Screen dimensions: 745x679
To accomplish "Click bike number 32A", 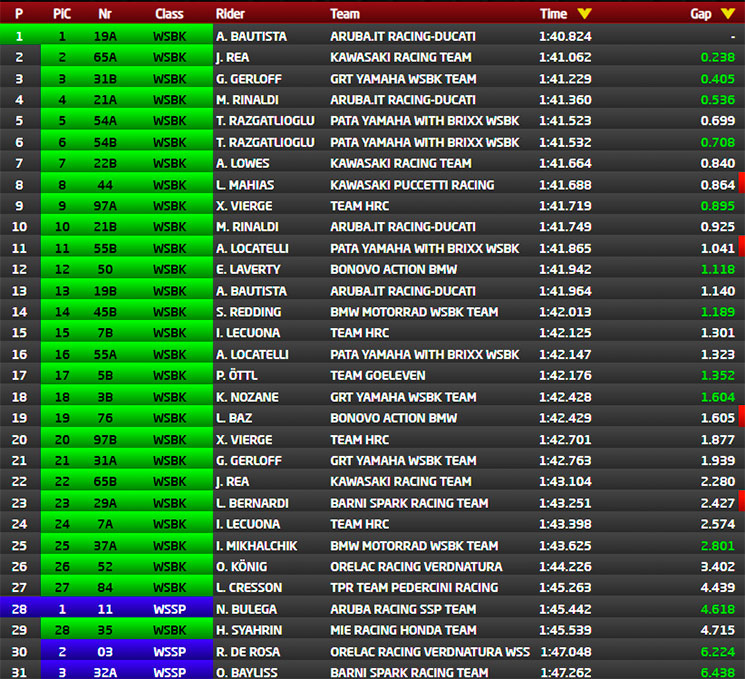I will tap(105, 673).
